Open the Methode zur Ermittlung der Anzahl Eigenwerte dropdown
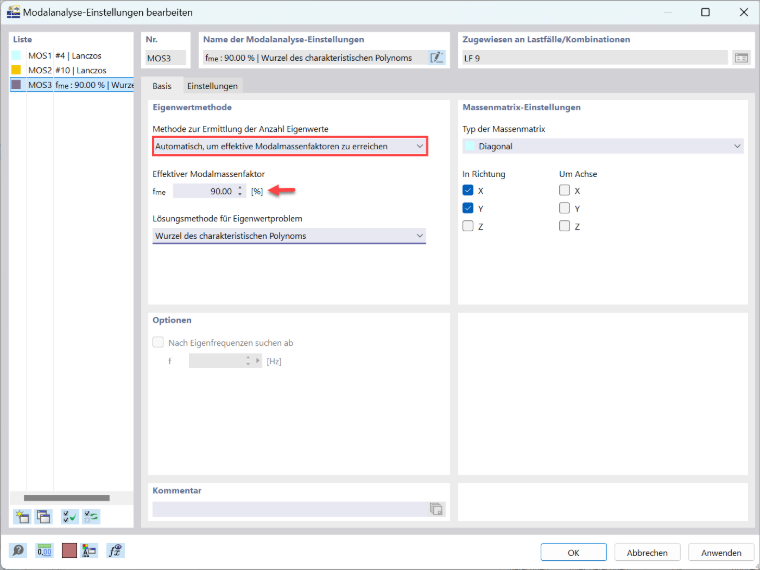Screen dimensions: 760x570 tap(289, 146)
